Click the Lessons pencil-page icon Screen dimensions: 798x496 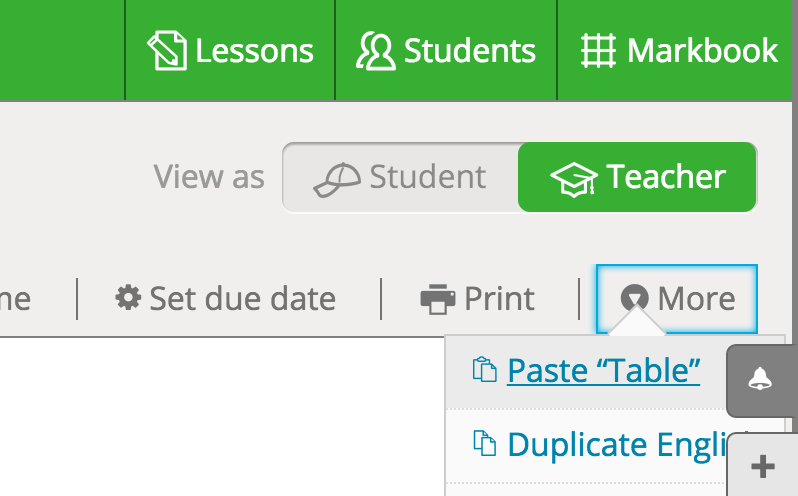167,50
